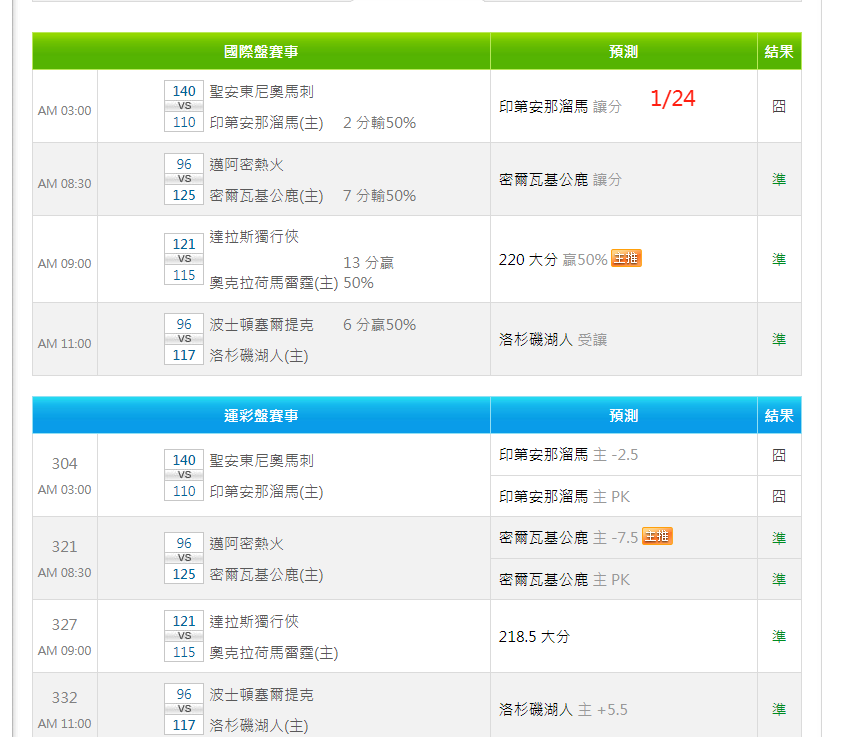Screen dimensions: 859x737
Task: Click the vs badge for game 327
Action: tap(184, 636)
